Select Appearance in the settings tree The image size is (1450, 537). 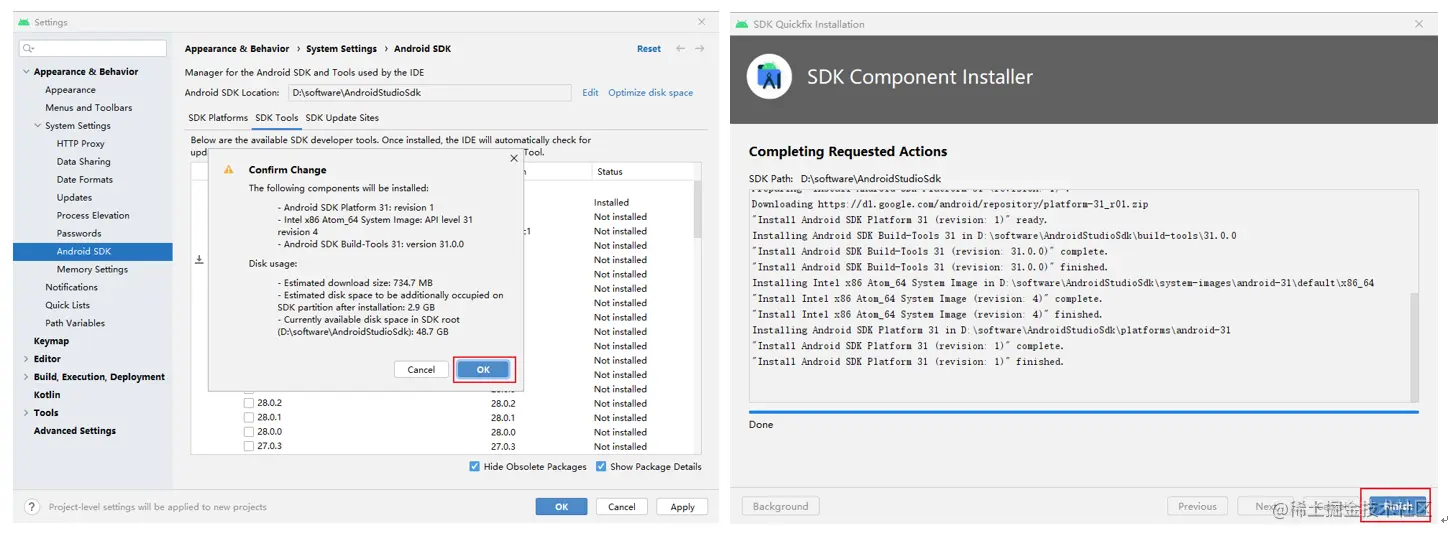[70, 90]
